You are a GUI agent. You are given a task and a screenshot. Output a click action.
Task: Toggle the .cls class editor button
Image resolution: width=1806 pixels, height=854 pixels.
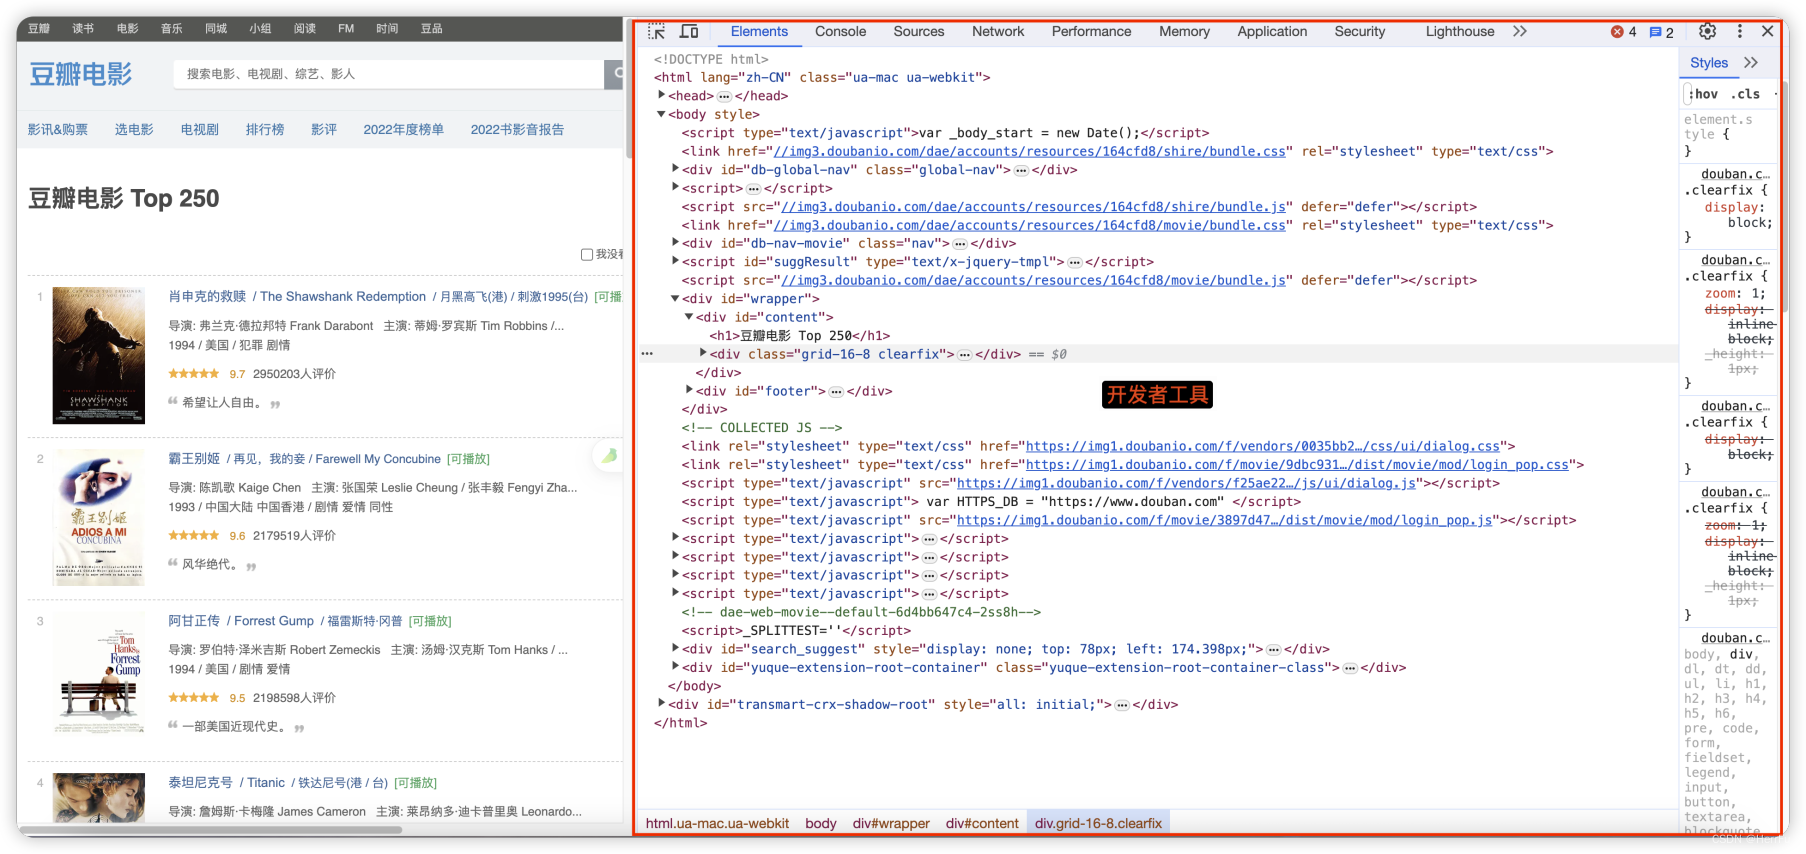[1745, 94]
